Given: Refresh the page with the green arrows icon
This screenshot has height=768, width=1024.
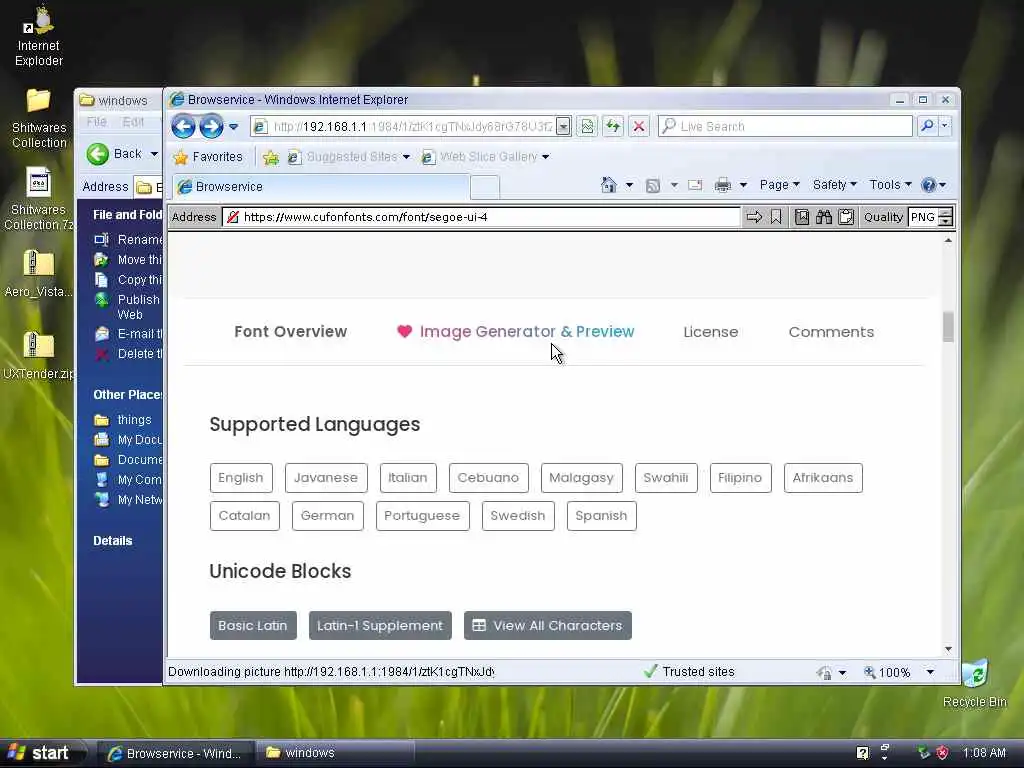Looking at the screenshot, I should click(x=613, y=126).
